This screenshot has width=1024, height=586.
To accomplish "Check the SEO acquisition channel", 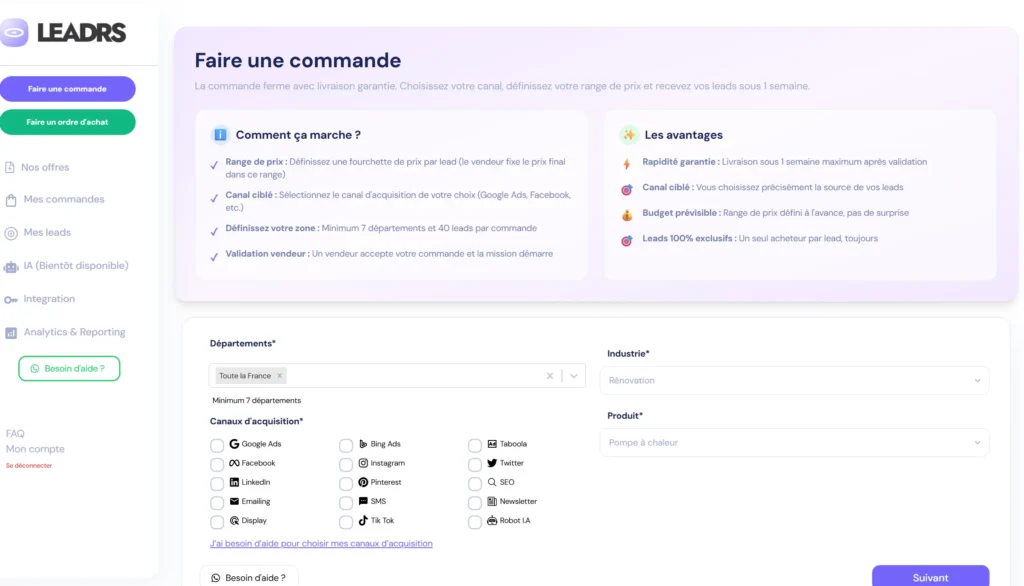I will click(474, 482).
